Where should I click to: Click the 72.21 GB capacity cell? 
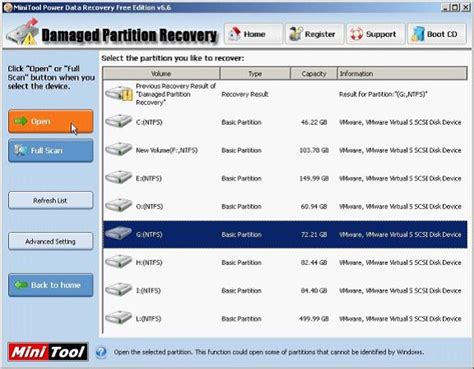(x=314, y=235)
